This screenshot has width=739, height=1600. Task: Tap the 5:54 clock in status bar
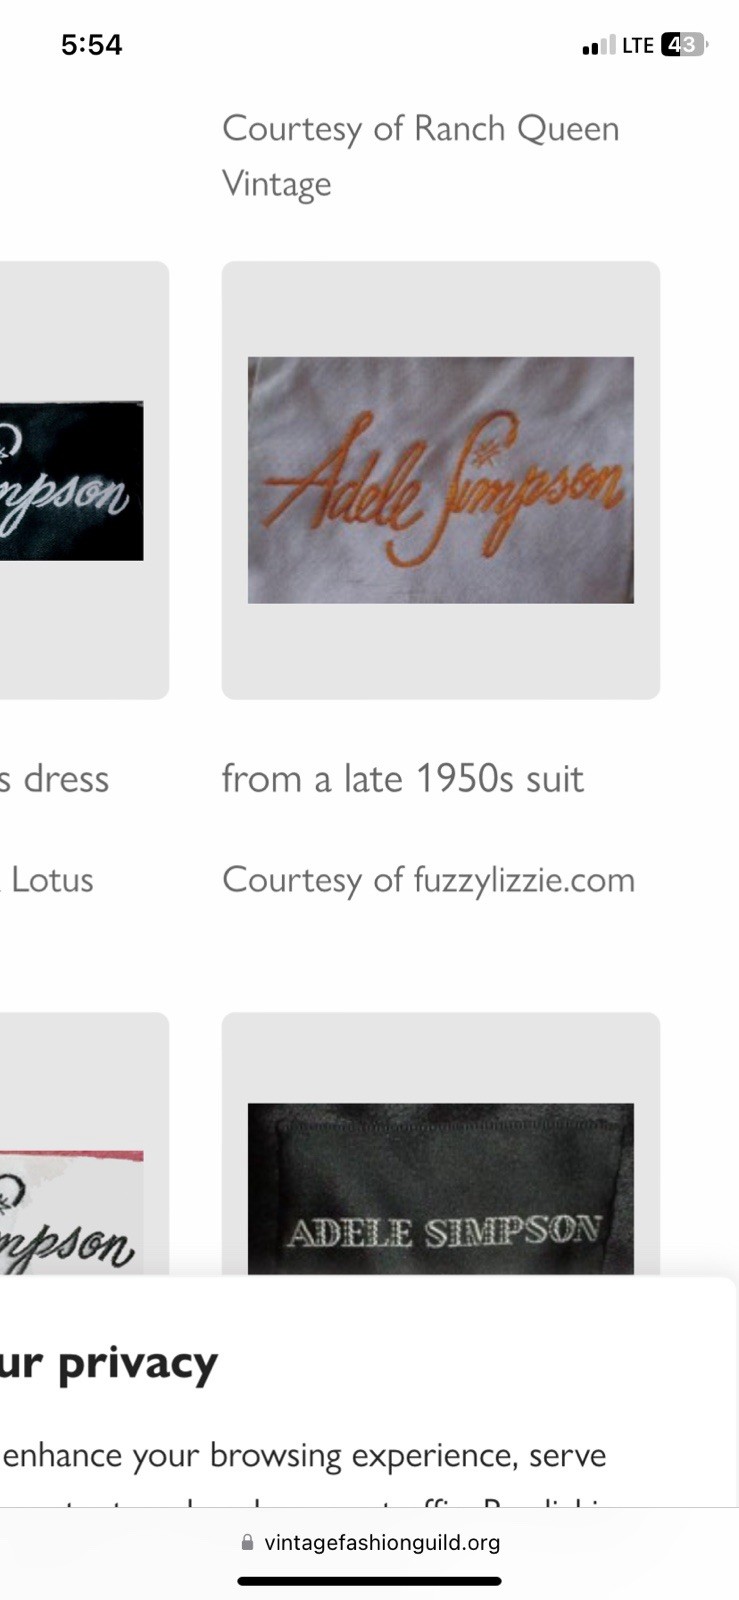pyautogui.click(x=92, y=45)
